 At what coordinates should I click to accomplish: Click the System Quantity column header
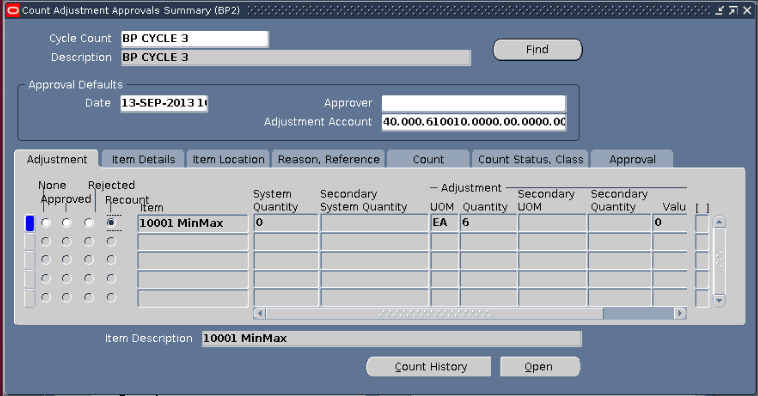tap(275, 200)
